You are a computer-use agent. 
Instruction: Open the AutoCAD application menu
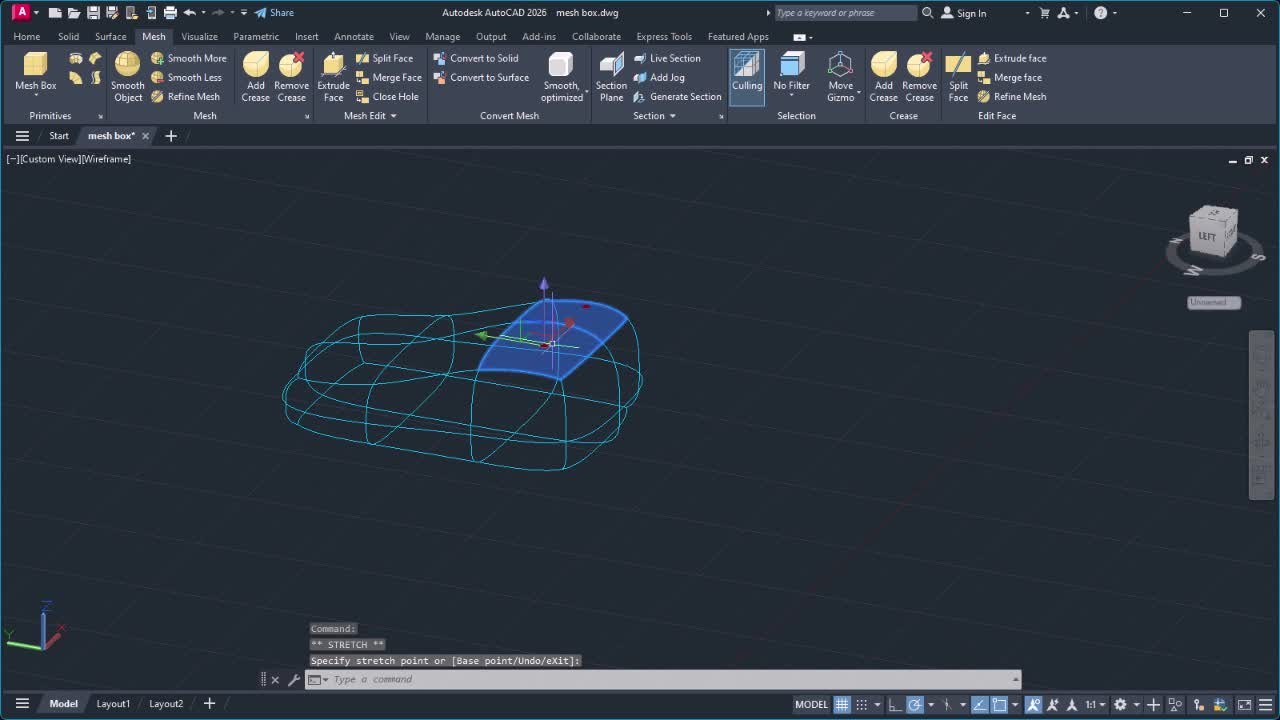(21, 13)
